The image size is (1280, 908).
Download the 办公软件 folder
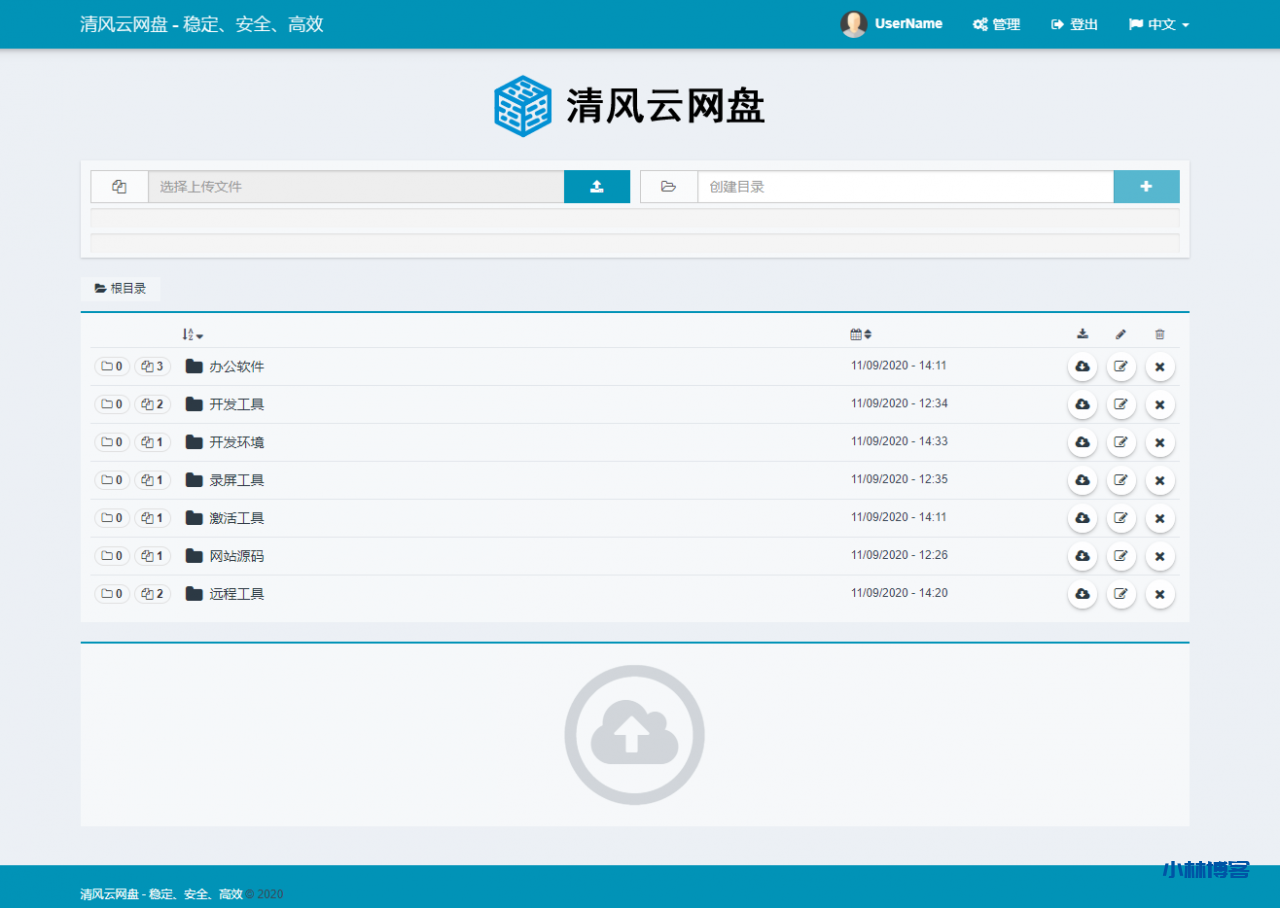tap(1082, 367)
